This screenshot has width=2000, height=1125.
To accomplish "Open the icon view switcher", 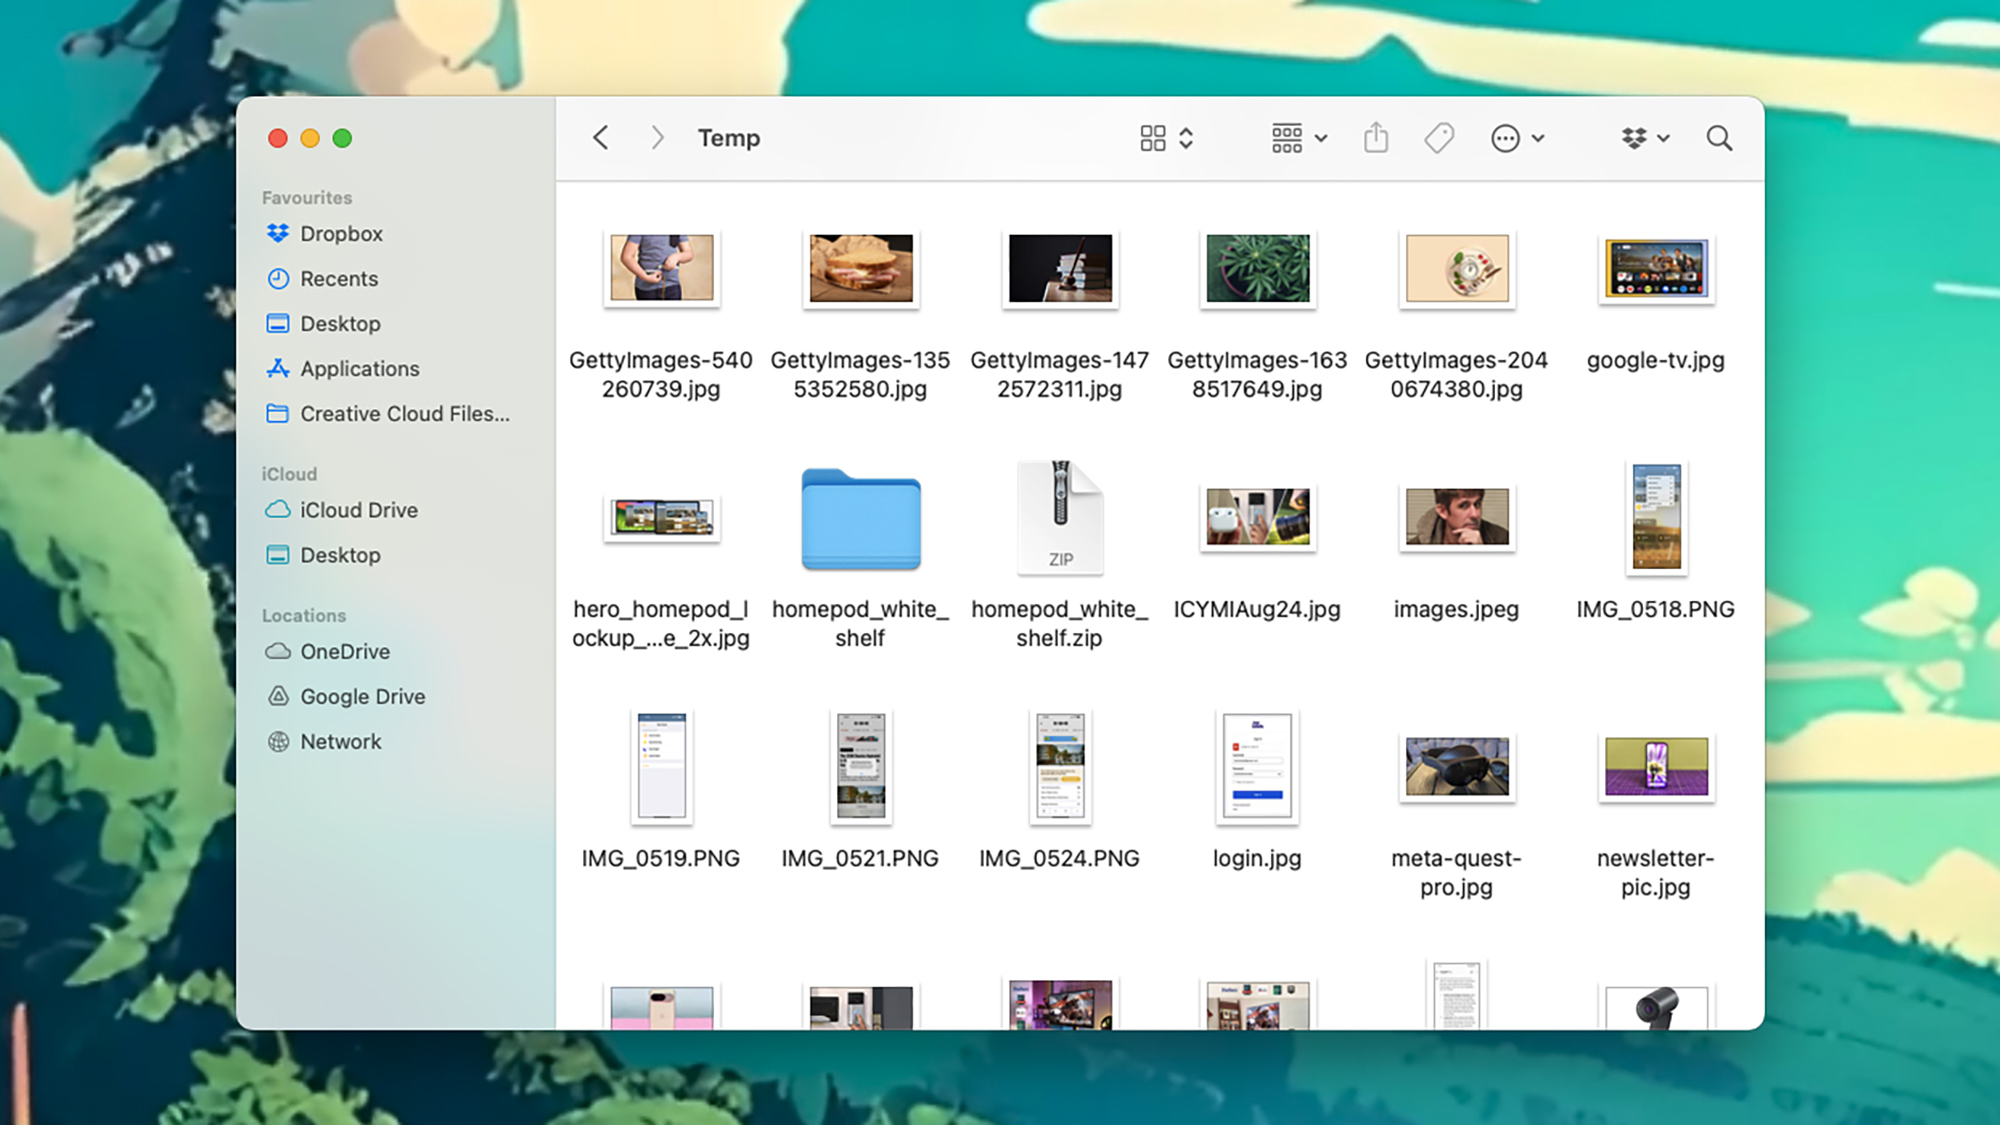I will pyautogui.click(x=1166, y=138).
